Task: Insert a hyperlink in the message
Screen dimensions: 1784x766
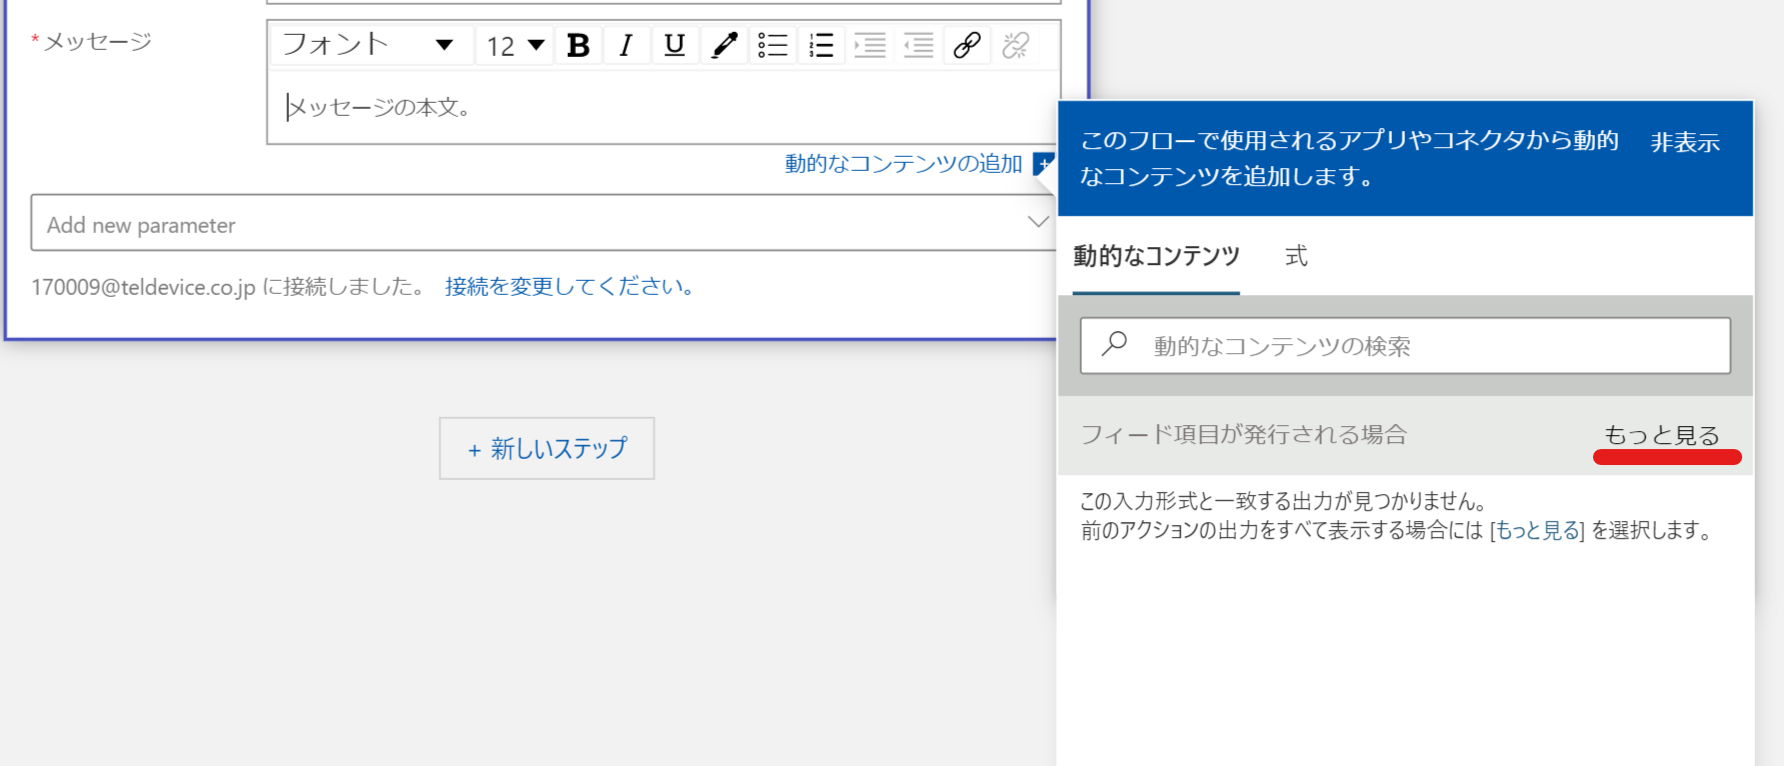Action: point(967,45)
